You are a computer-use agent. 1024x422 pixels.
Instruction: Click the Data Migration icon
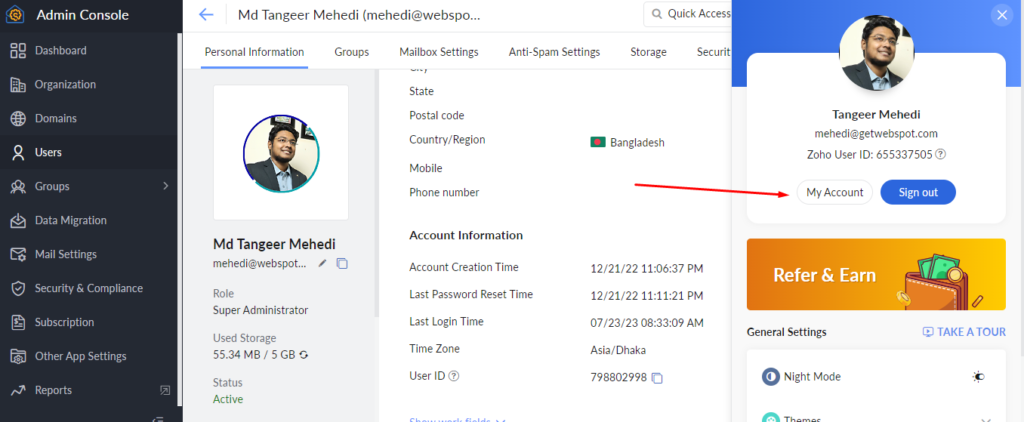pyautogui.click(x=18, y=220)
